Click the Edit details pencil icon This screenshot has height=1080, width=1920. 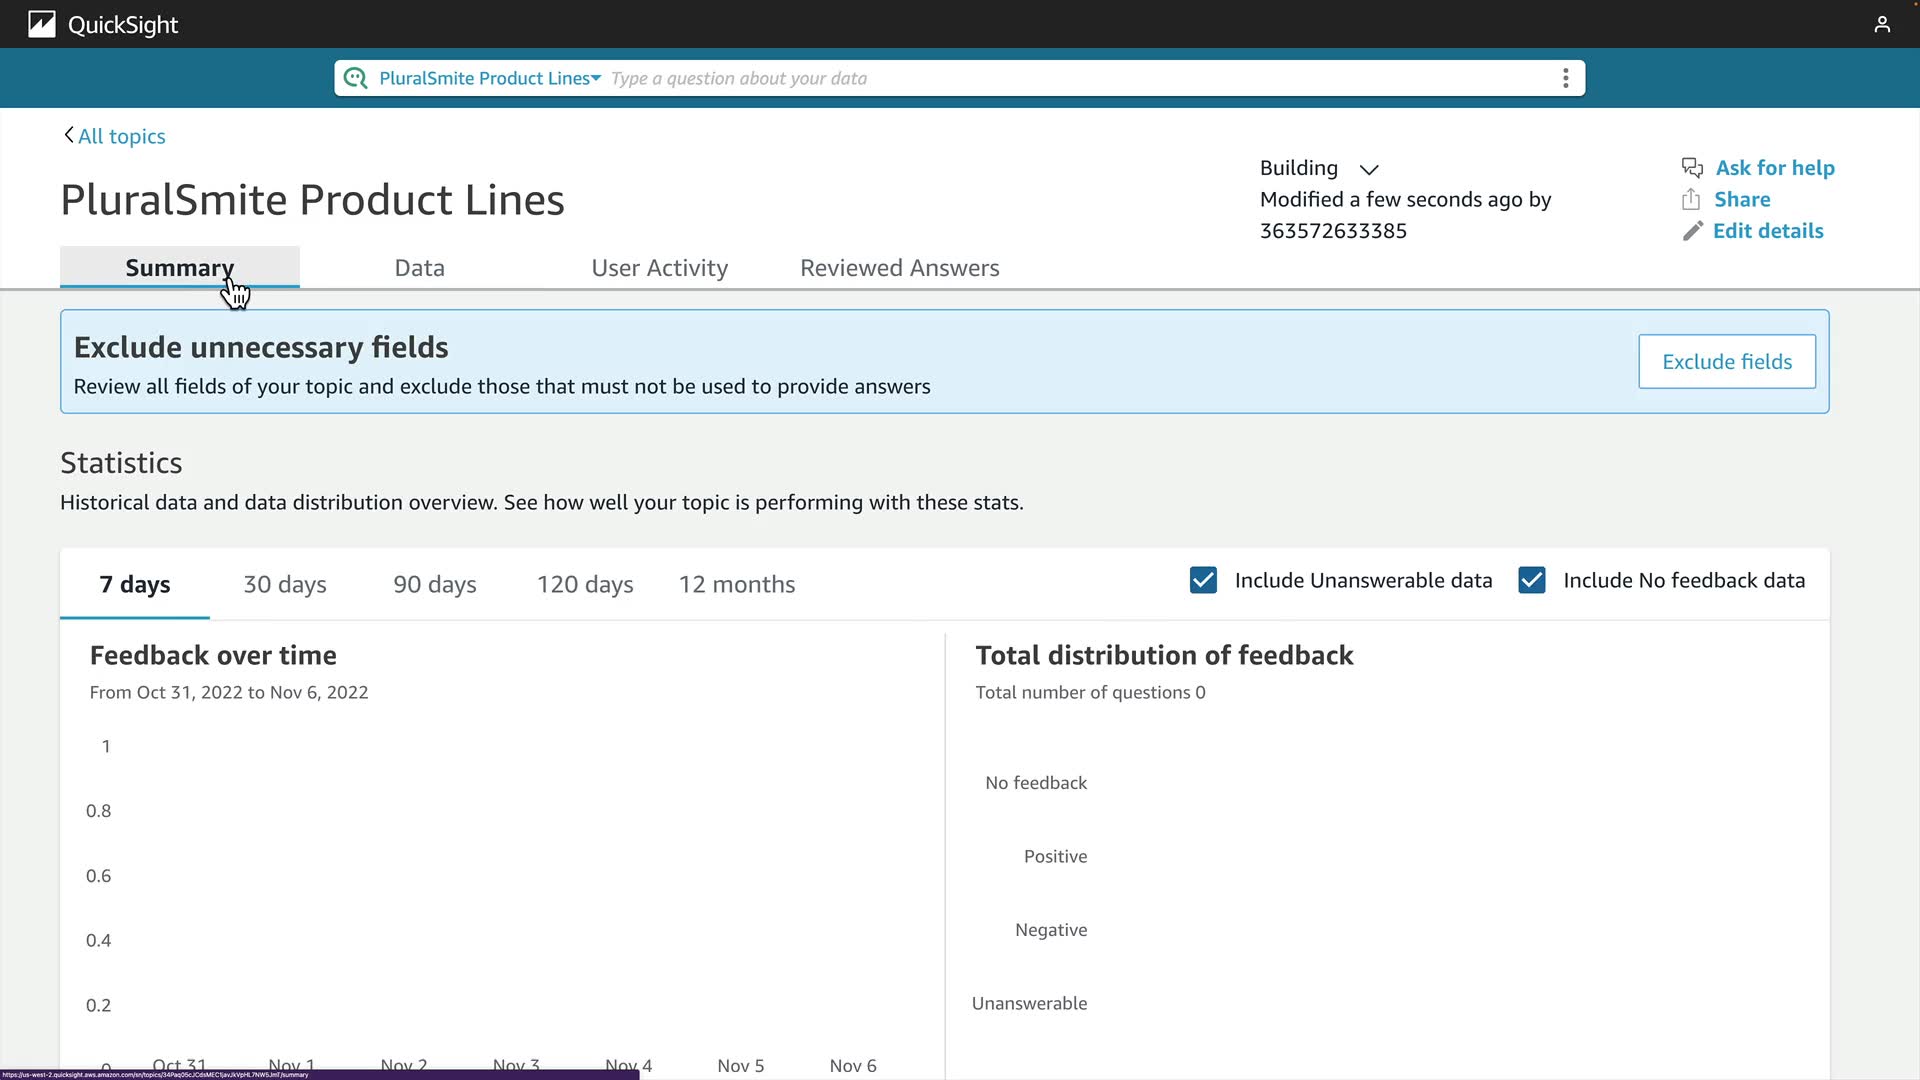click(1692, 231)
